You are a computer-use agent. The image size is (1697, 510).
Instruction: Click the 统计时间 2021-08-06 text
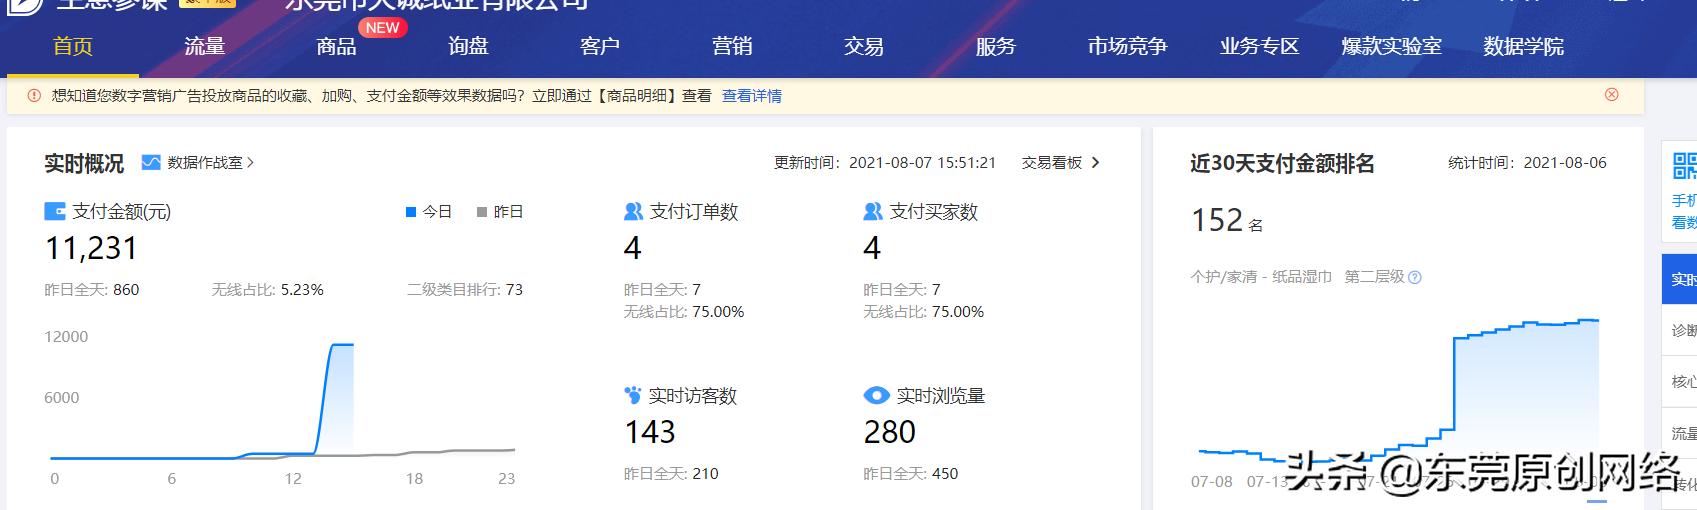1527,162
